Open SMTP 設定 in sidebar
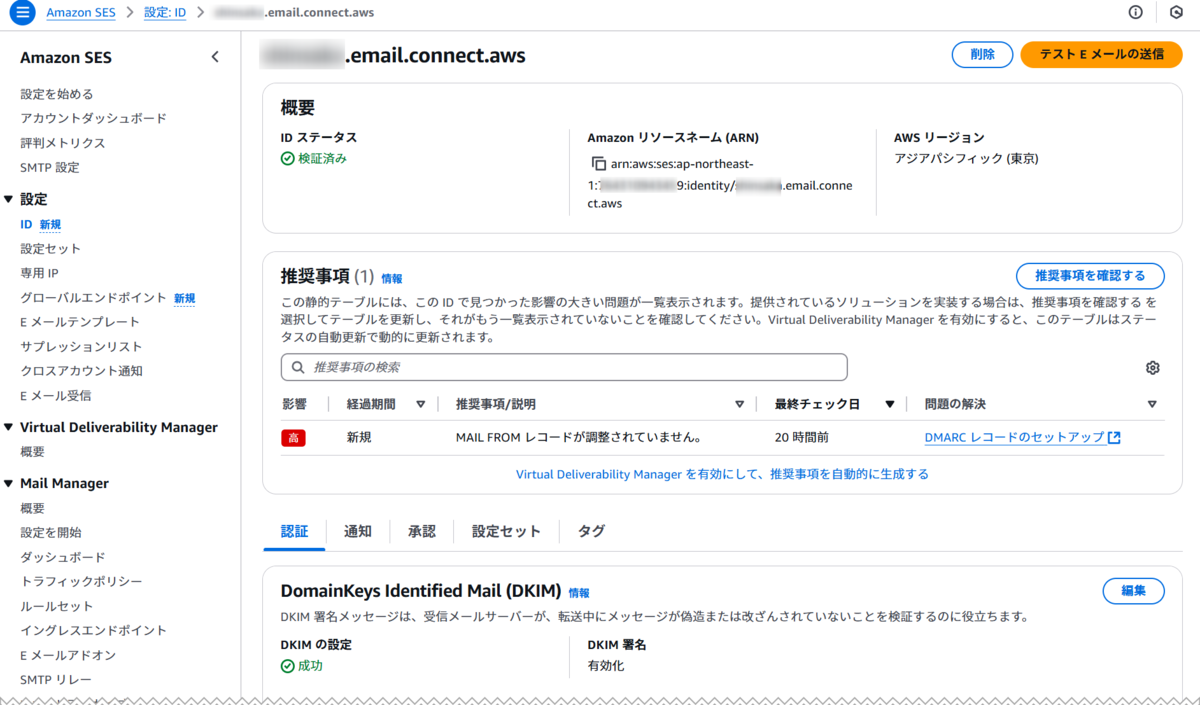Image resolution: width=1200 pixels, height=705 pixels. [49, 167]
